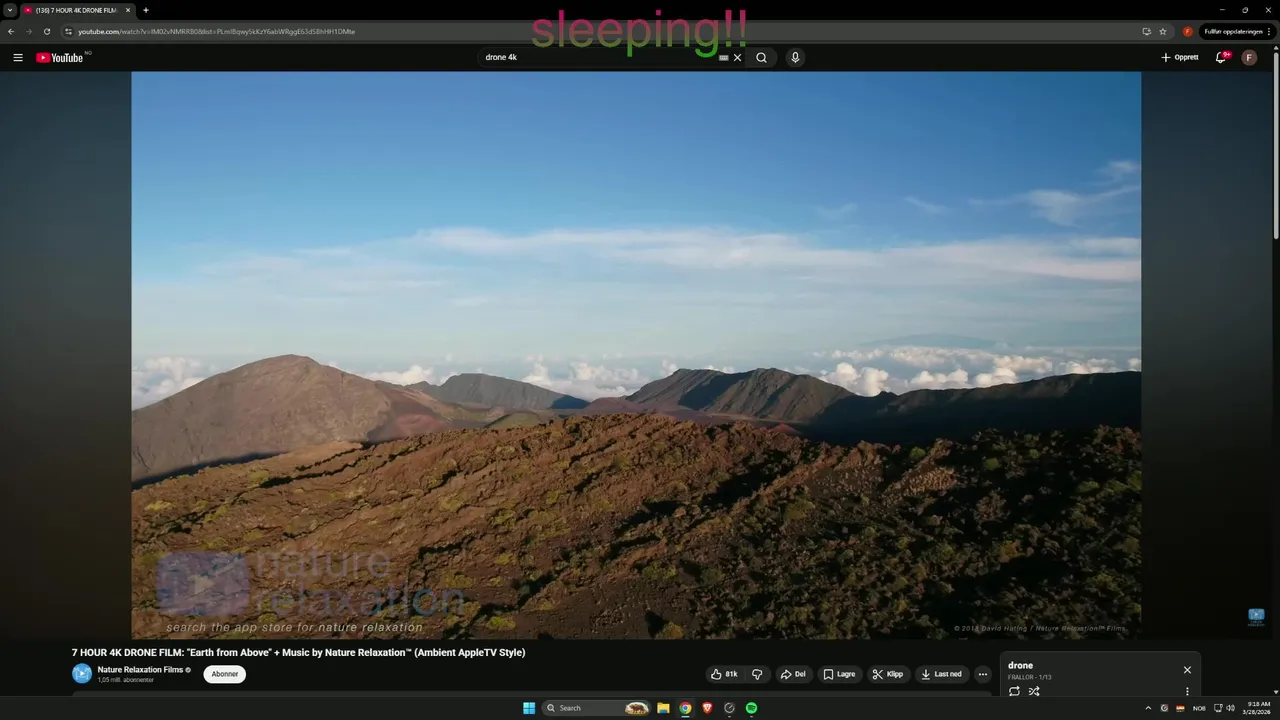The image size is (1280, 720).
Task: Click the browser forward arrow
Action: point(28,31)
